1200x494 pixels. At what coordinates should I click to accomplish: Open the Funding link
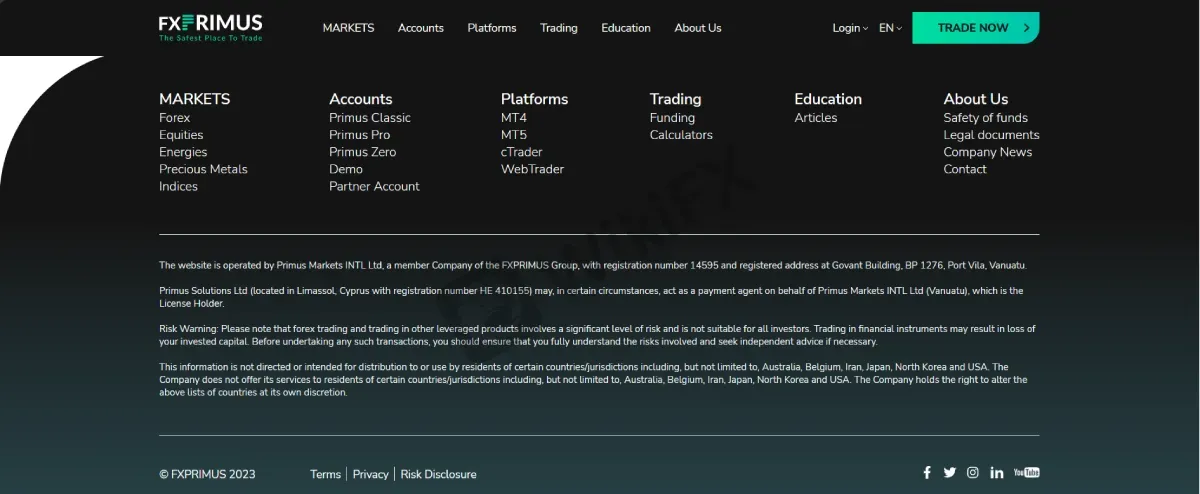(x=672, y=118)
